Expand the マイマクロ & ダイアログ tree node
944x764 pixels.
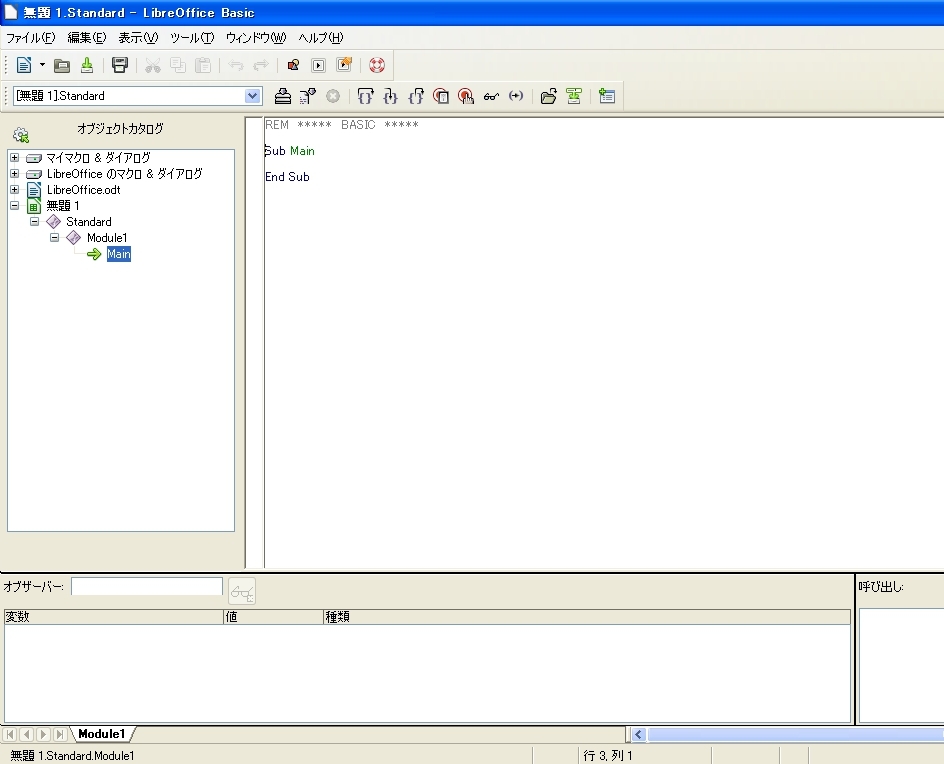click(x=15, y=158)
